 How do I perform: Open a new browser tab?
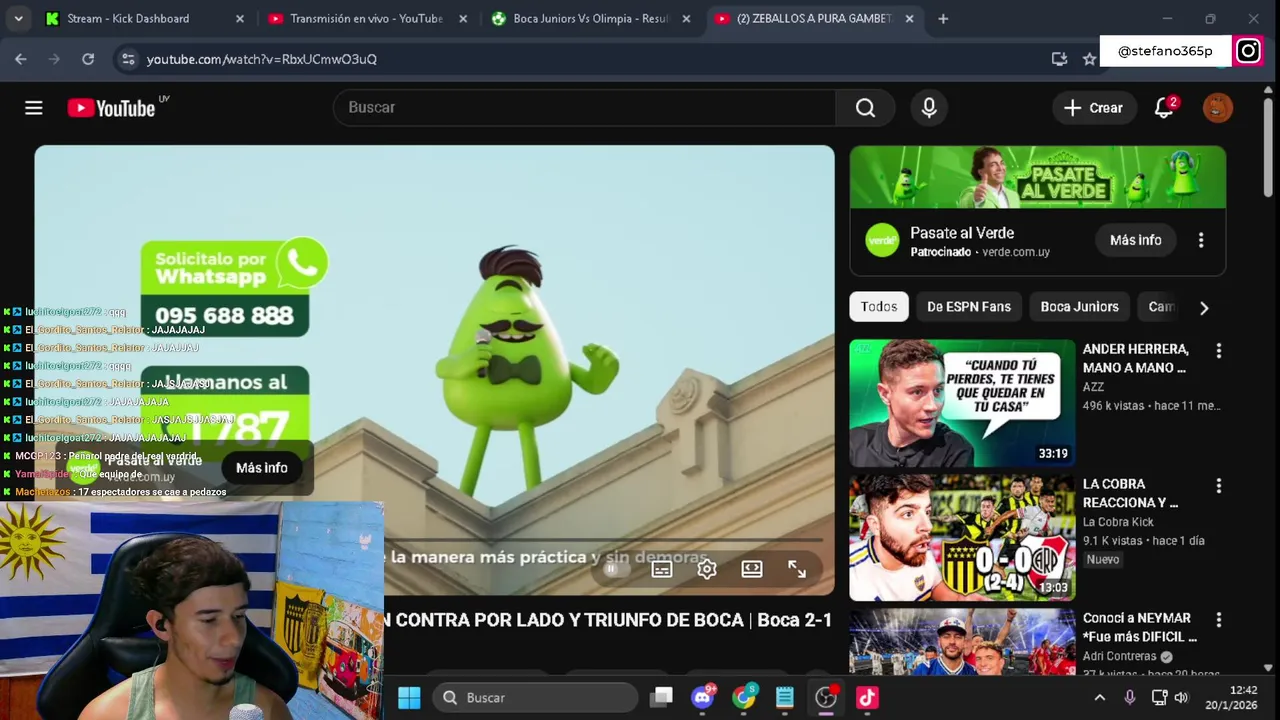(x=943, y=18)
